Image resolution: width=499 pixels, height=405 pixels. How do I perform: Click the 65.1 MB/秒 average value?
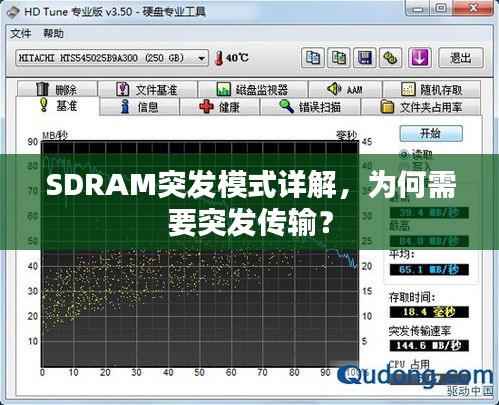(429, 269)
